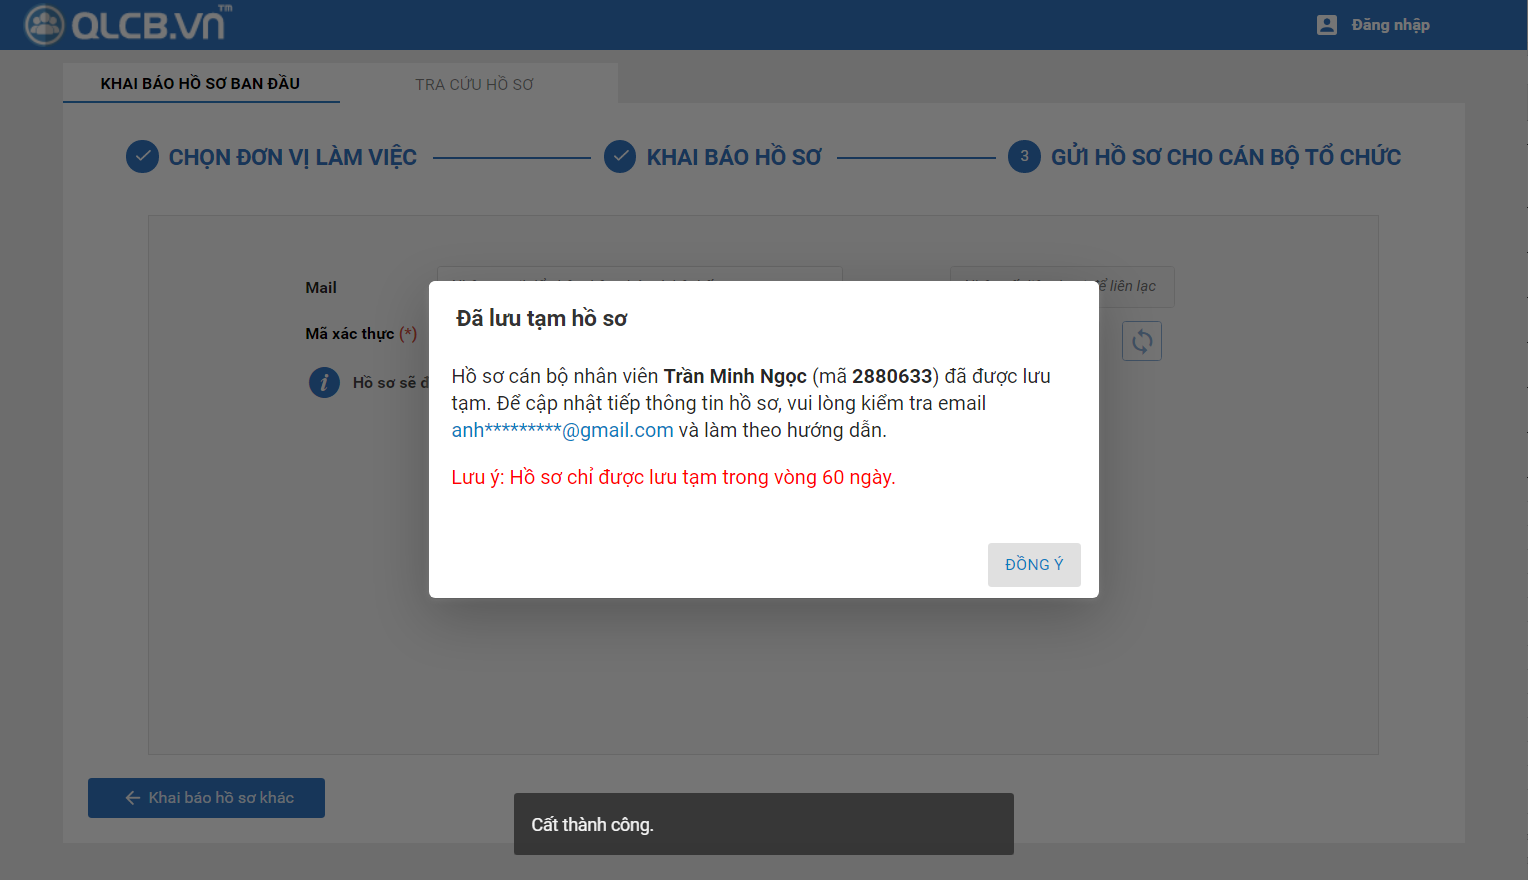
Task: Click the QLCB.vn brand text
Action: click(x=150, y=25)
